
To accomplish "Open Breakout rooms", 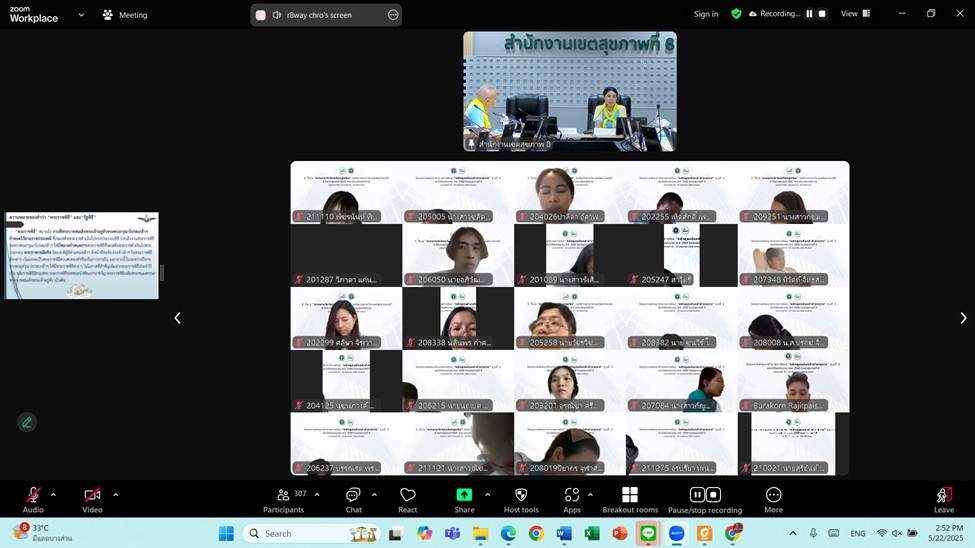I will point(630,497).
